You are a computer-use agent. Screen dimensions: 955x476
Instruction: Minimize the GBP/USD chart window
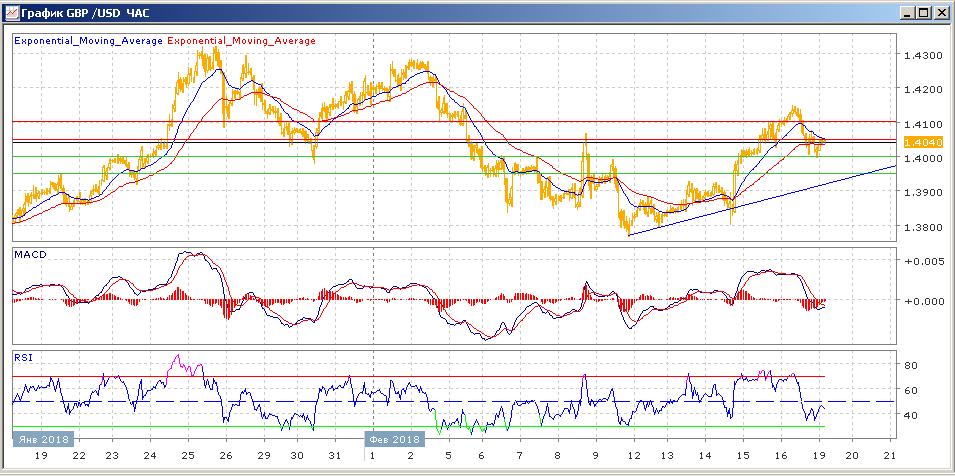[907, 13]
